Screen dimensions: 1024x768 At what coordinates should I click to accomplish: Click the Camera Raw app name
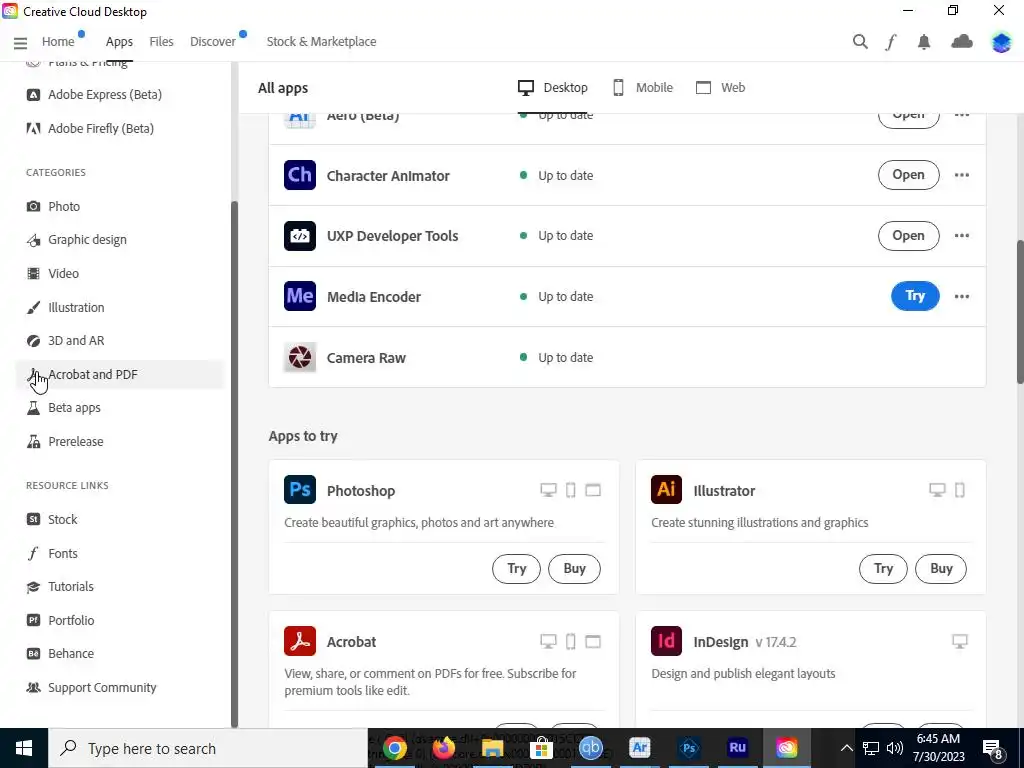[366, 358]
